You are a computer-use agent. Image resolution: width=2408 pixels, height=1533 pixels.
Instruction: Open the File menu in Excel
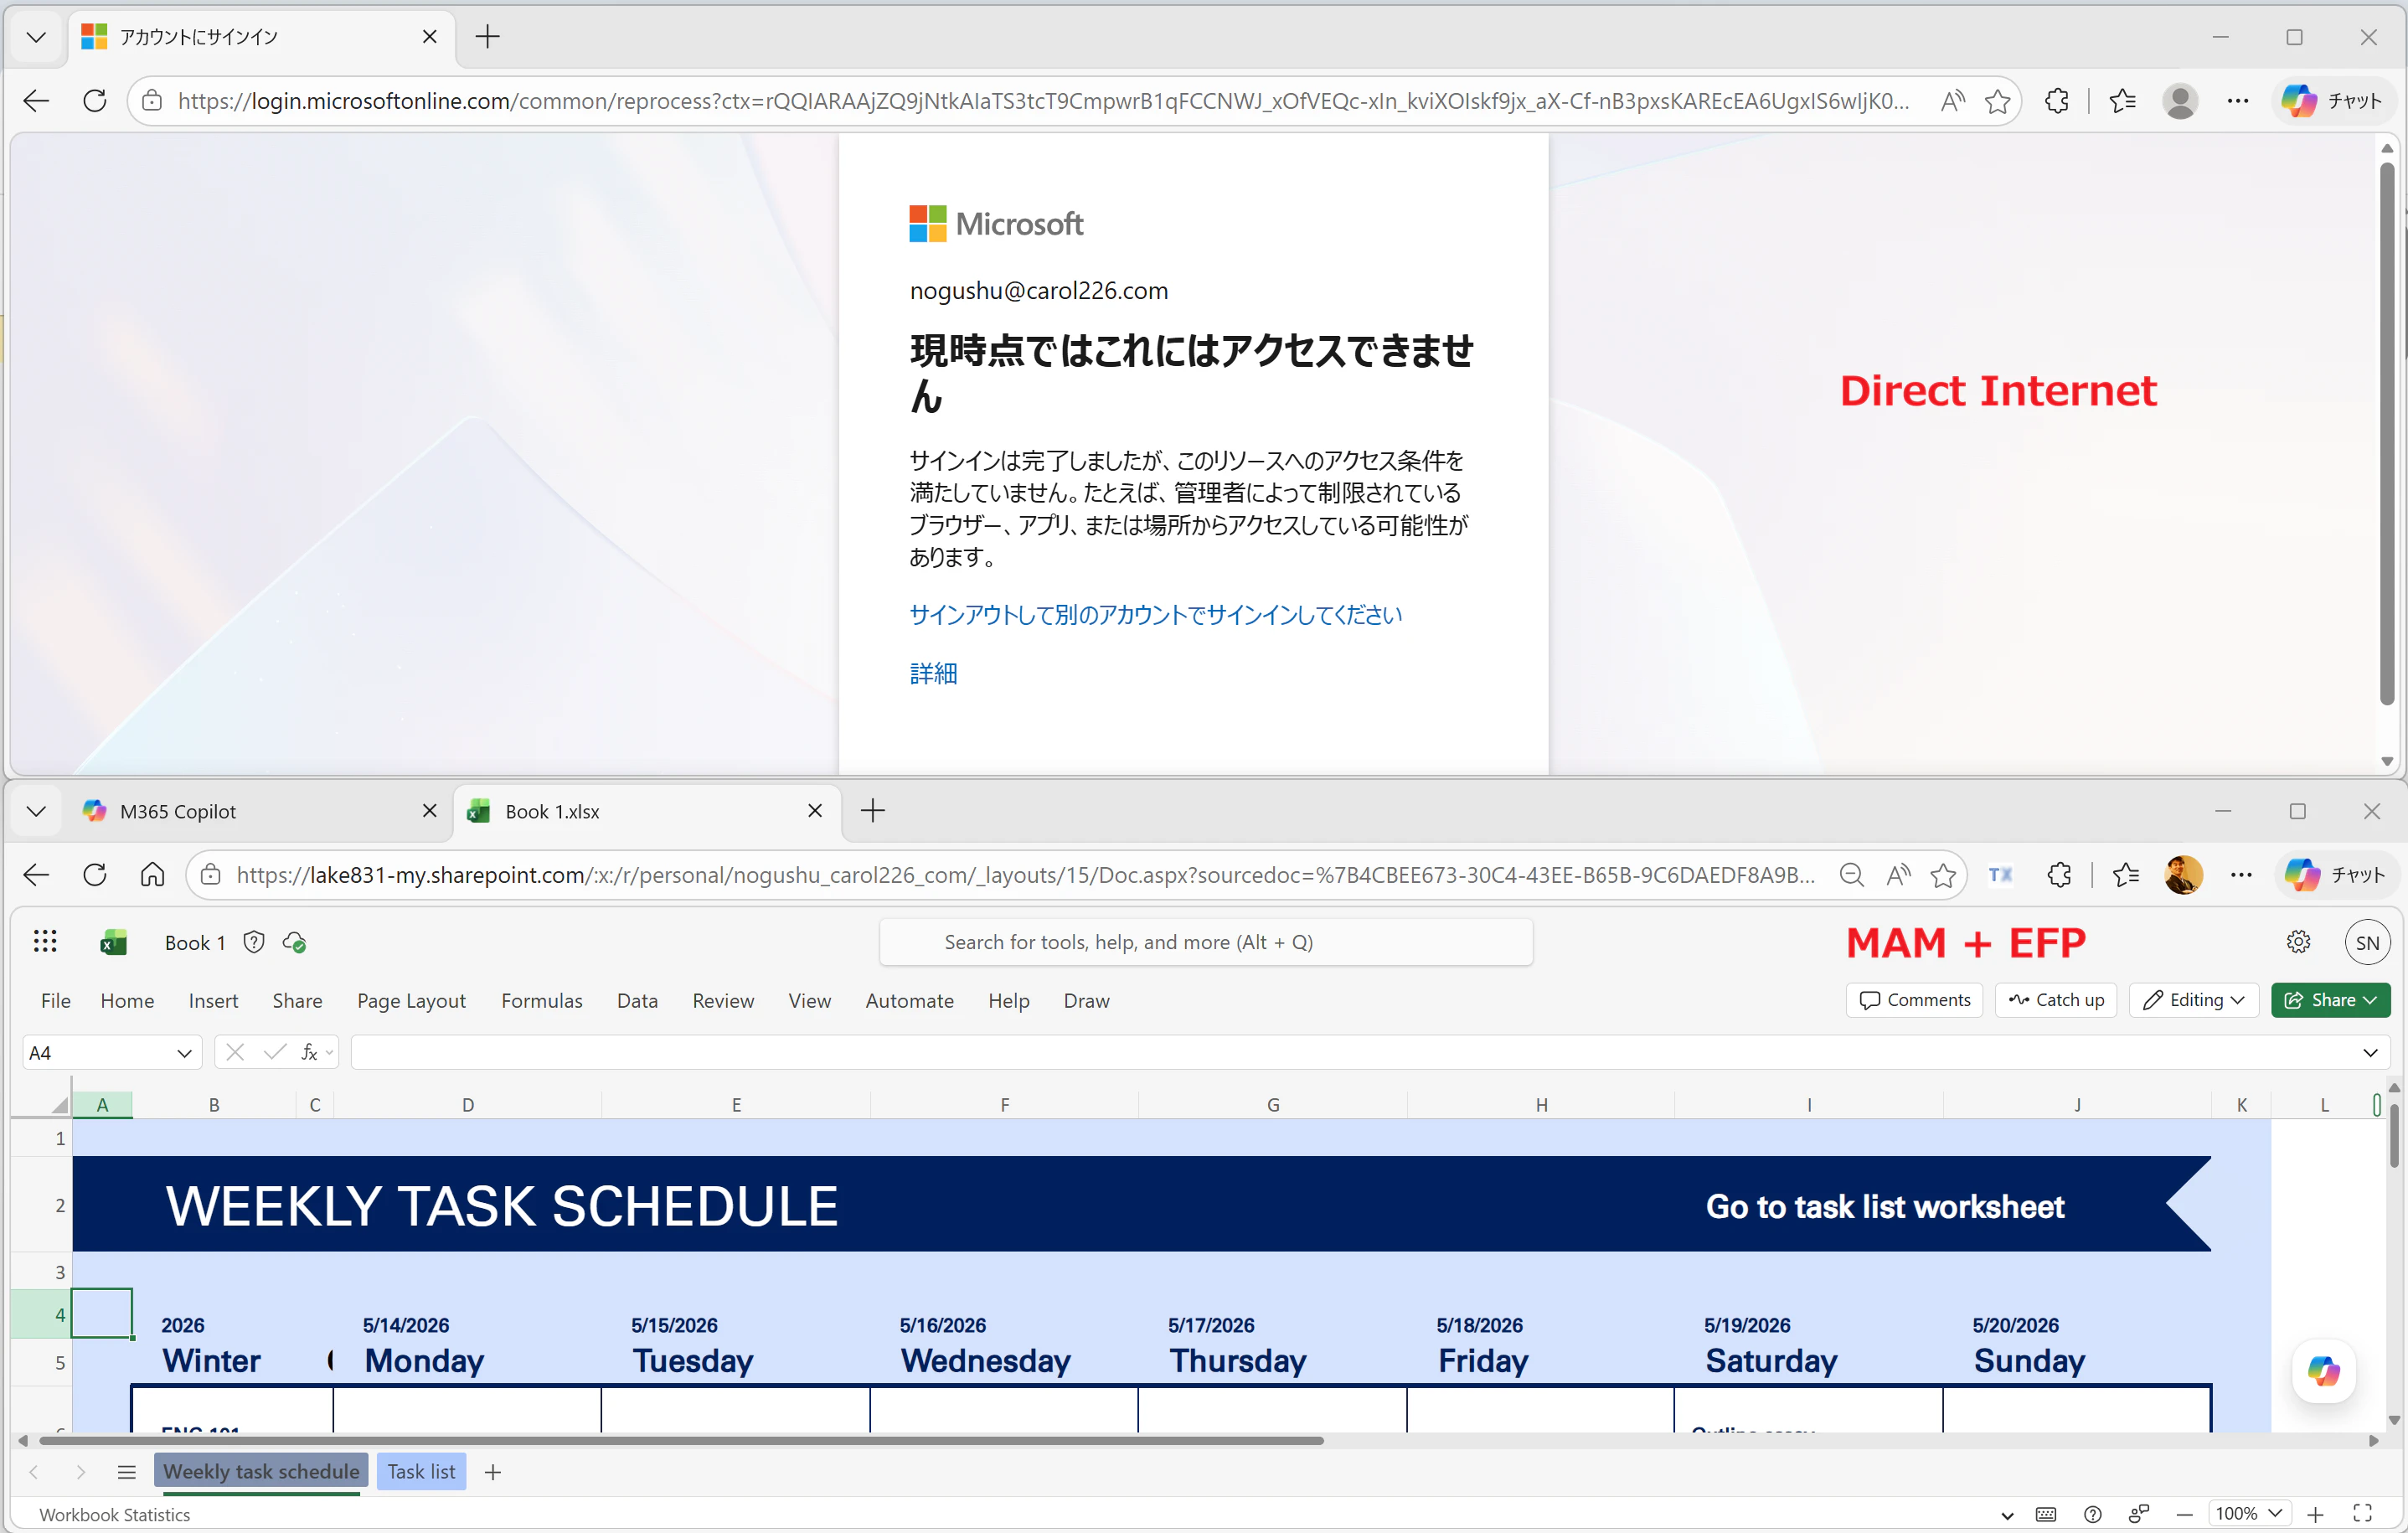[56, 1000]
